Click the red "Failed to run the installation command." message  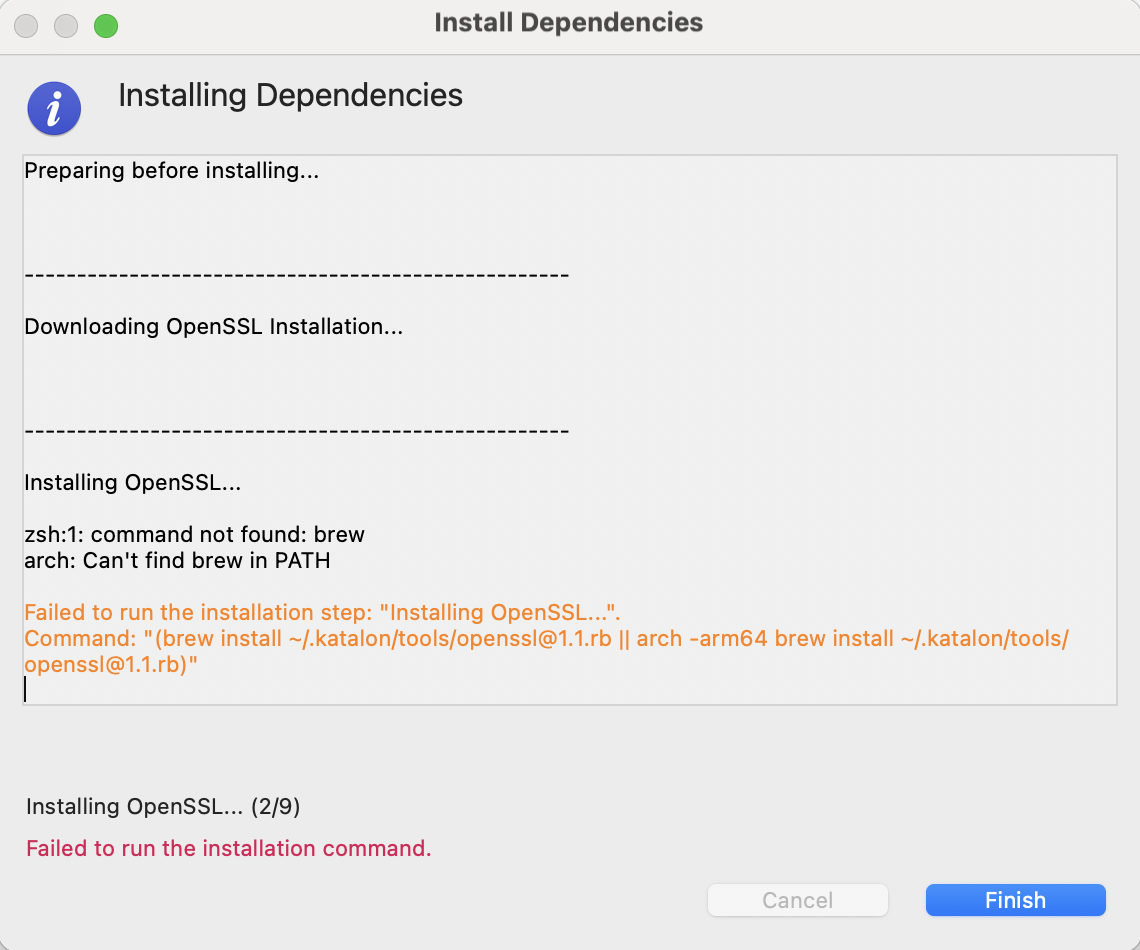click(x=228, y=849)
